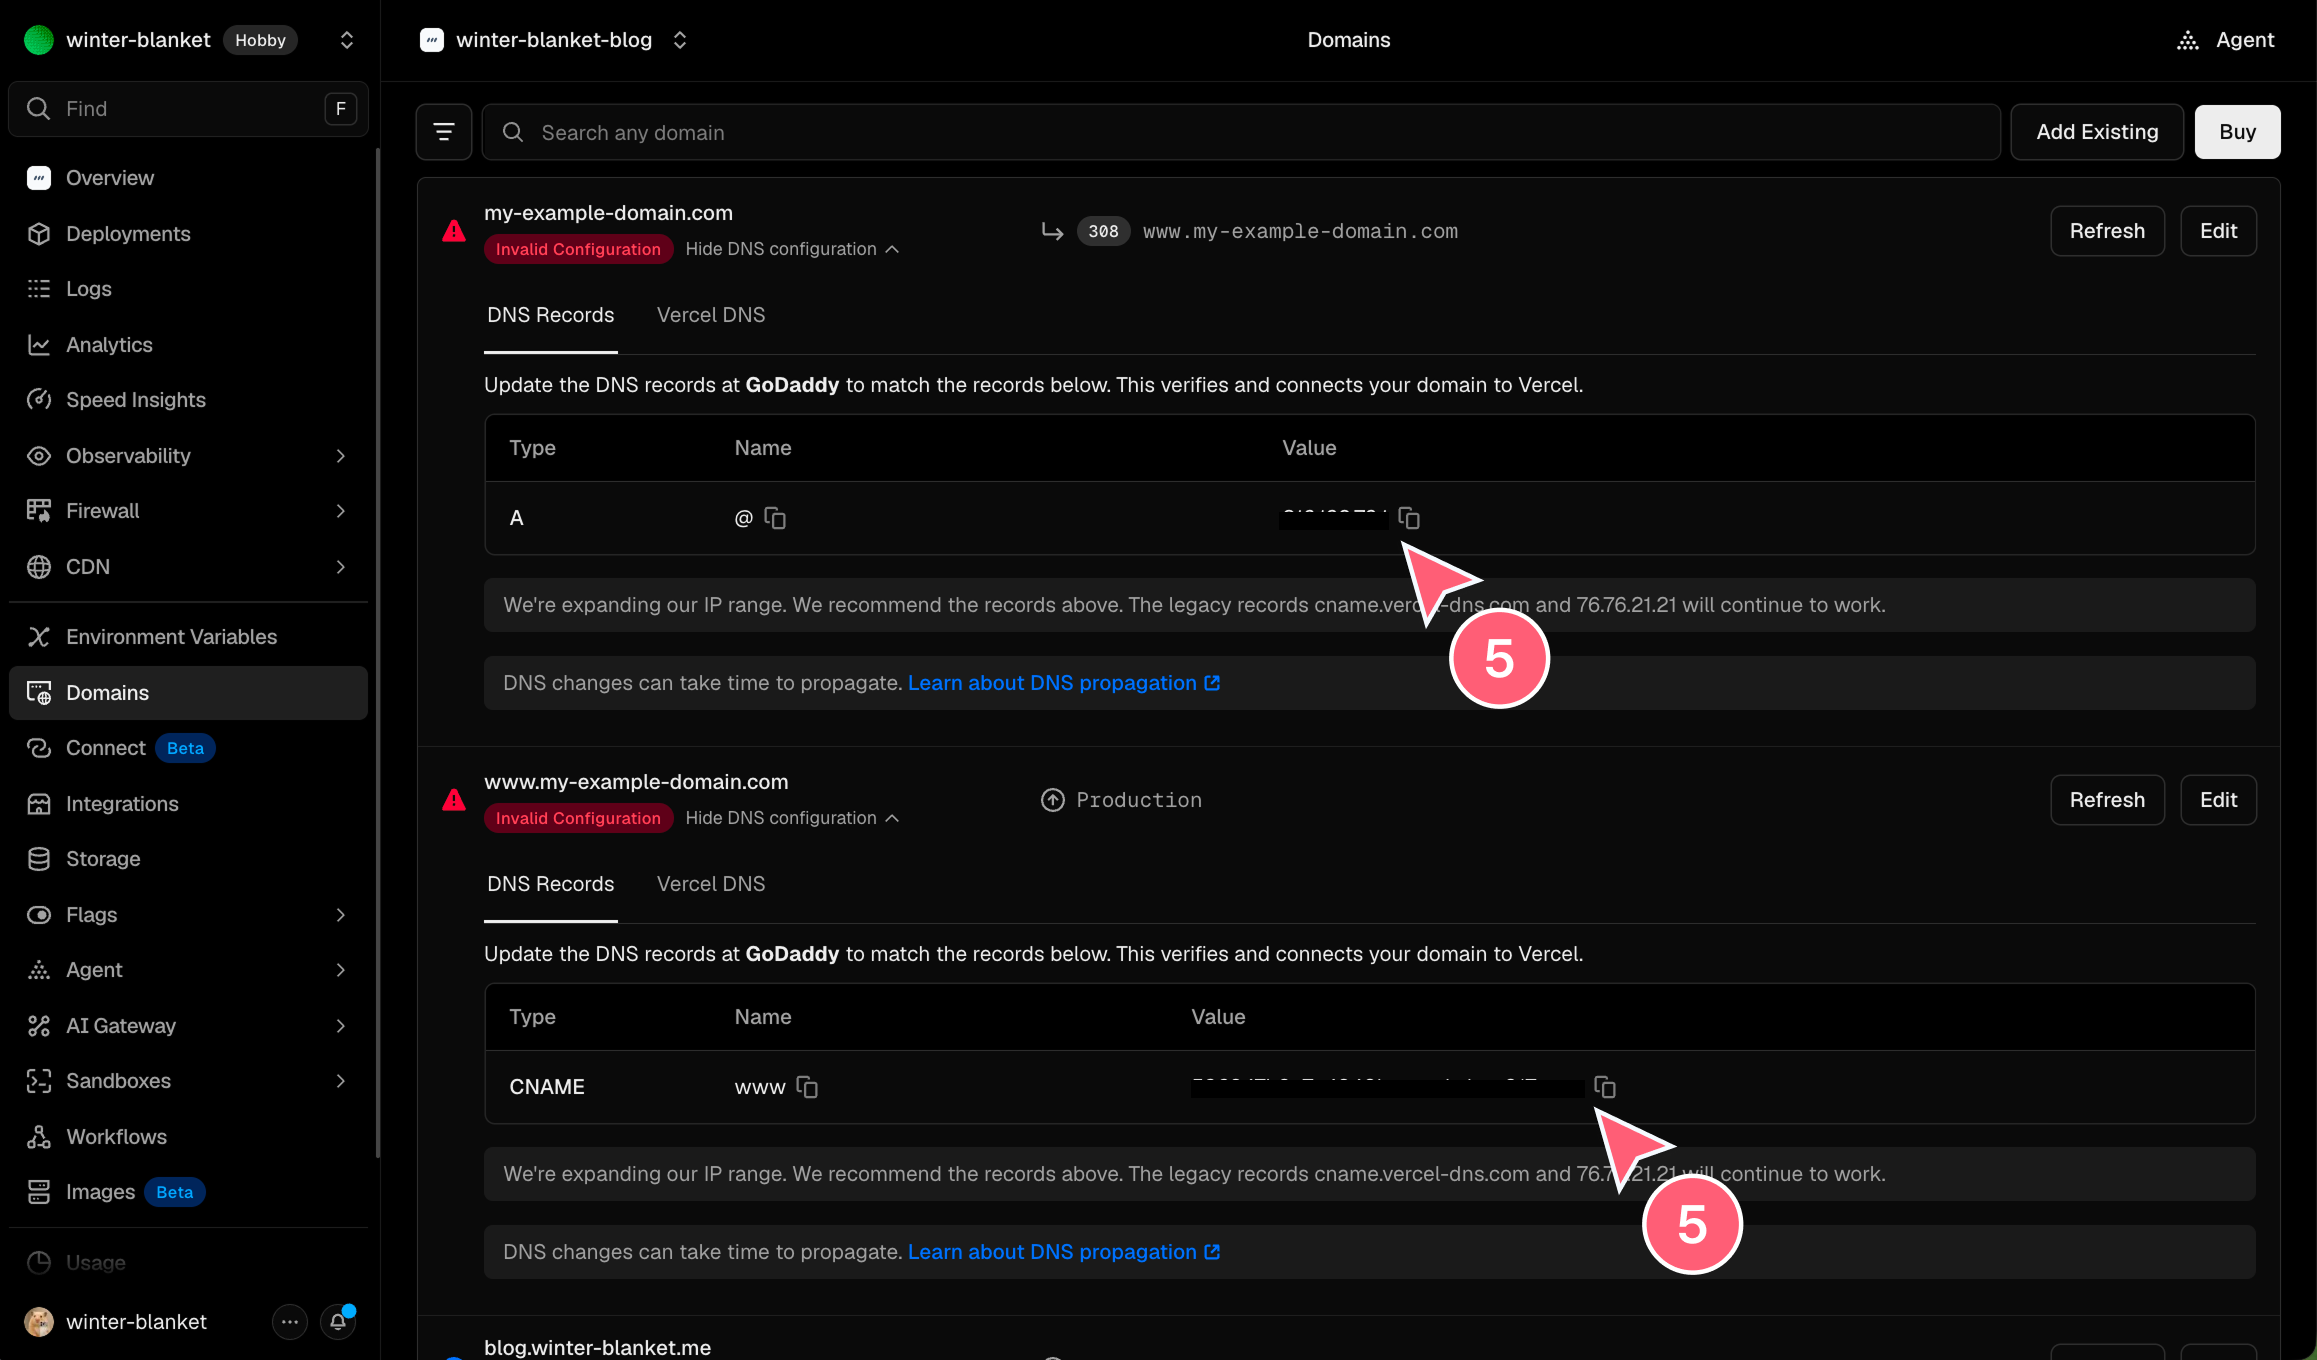
Task: Open Workflows page
Action: pos(188,1137)
